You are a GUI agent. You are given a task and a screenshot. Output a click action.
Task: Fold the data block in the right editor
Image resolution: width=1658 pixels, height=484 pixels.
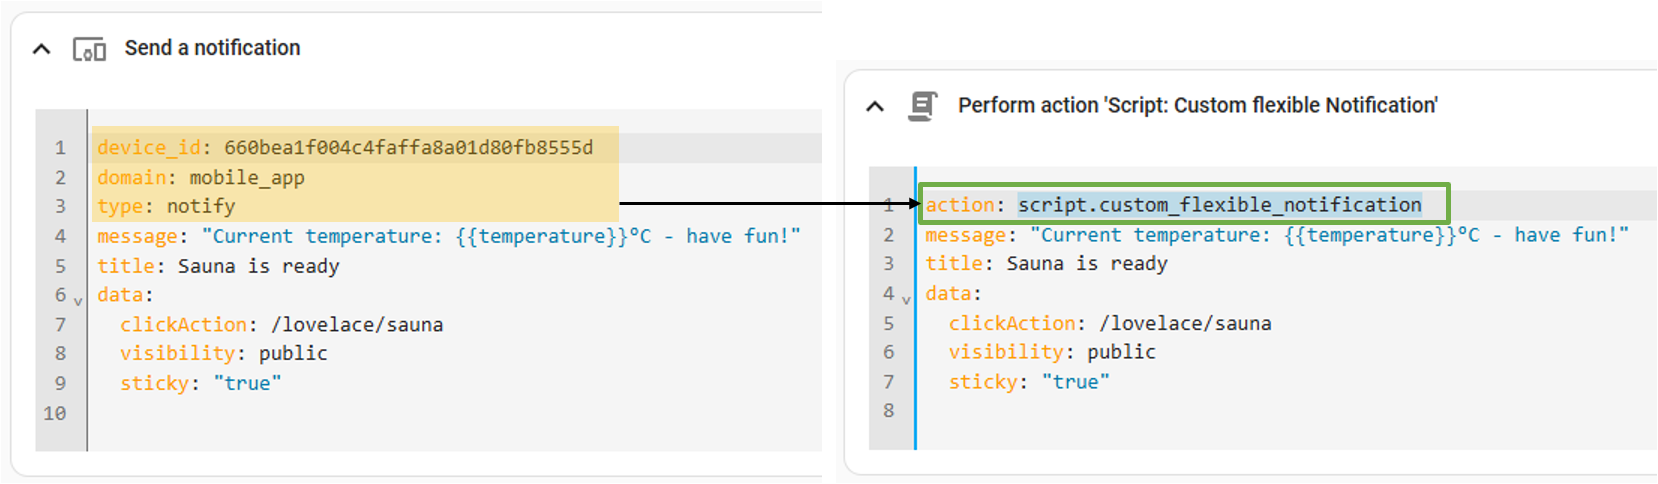pos(906,299)
